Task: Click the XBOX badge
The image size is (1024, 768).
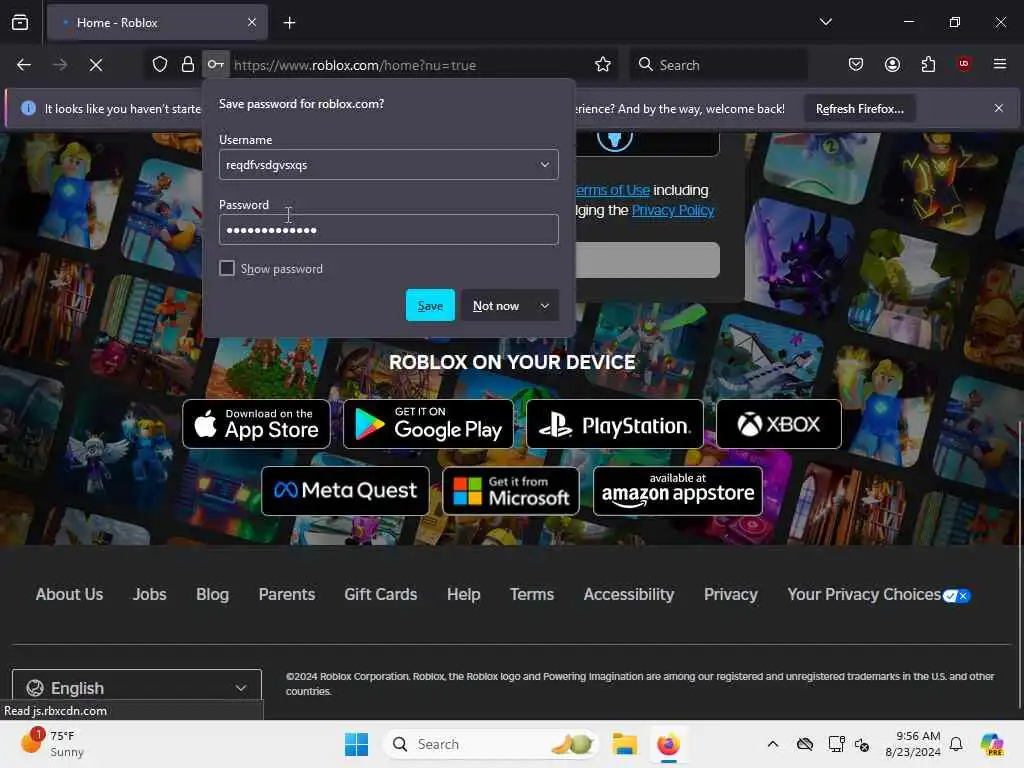Action: pos(778,424)
